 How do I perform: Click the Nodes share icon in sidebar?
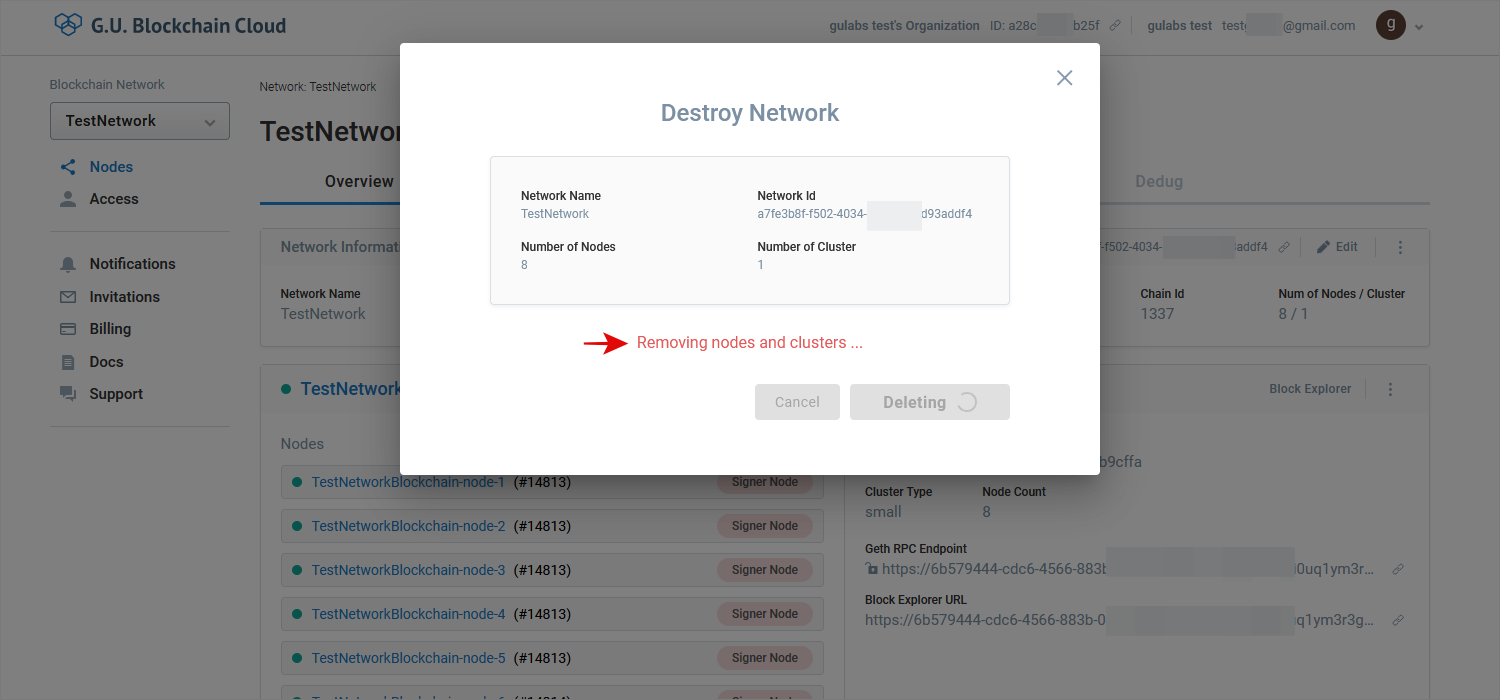[x=68, y=167]
